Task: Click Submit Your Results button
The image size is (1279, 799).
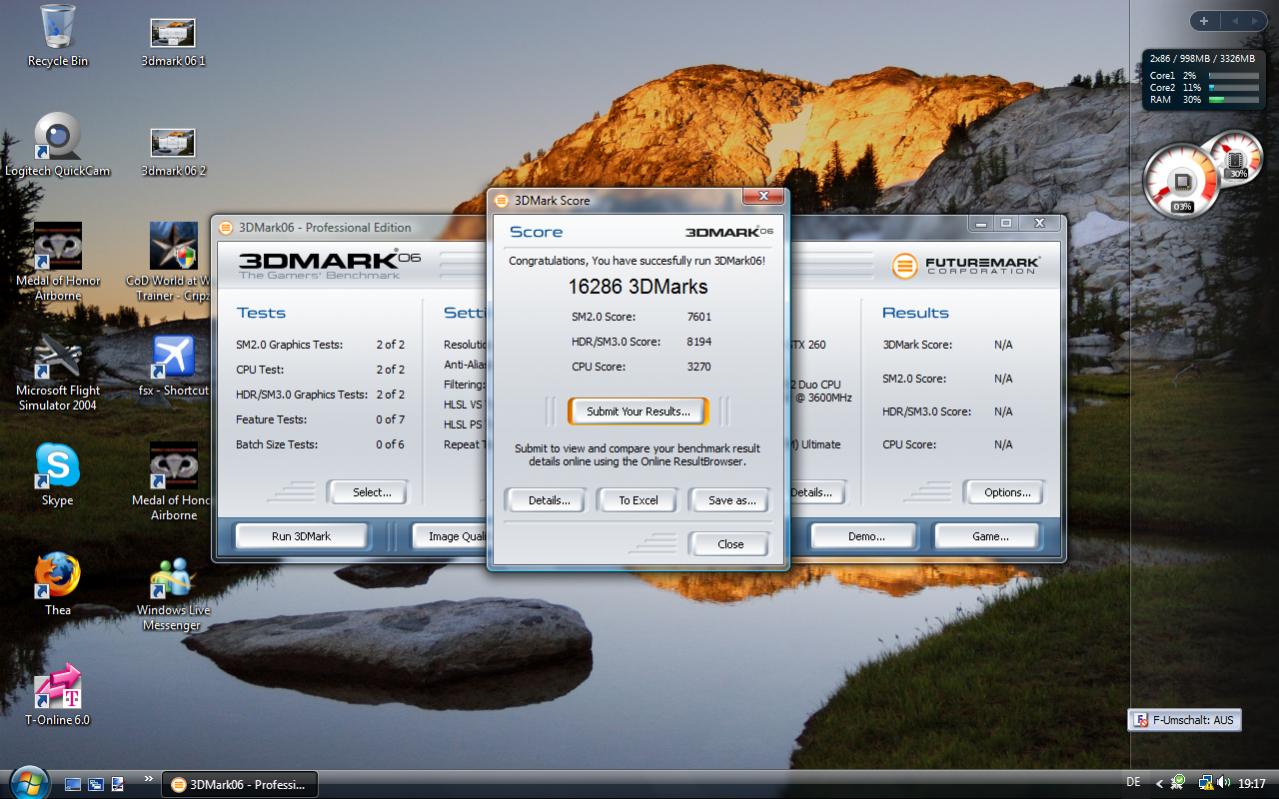Action: 638,411
